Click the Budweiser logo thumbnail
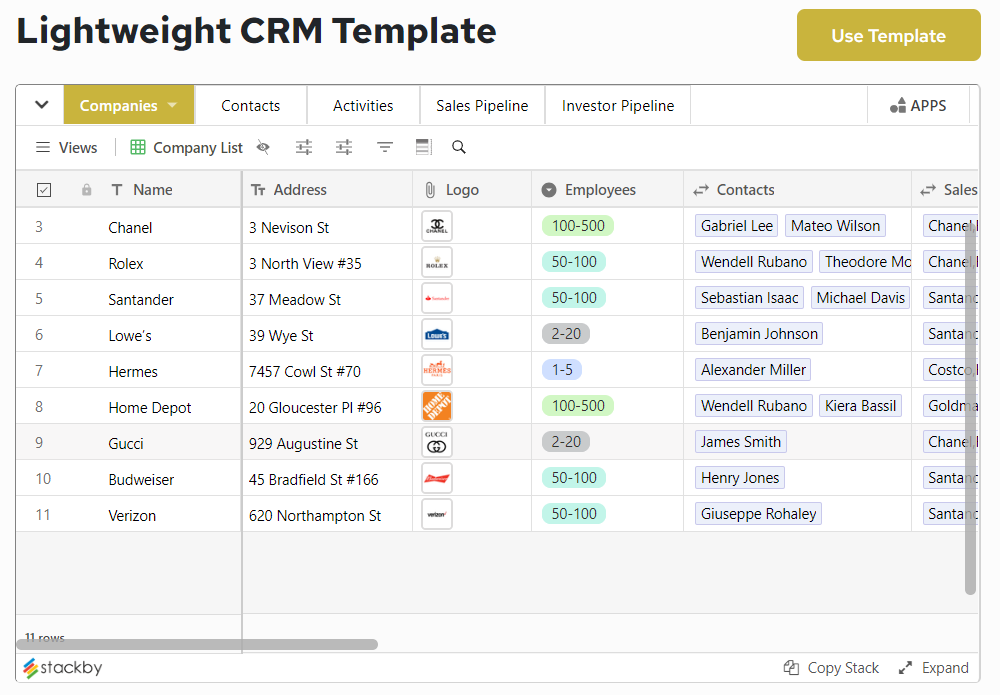This screenshot has width=1000, height=695. 437,478
